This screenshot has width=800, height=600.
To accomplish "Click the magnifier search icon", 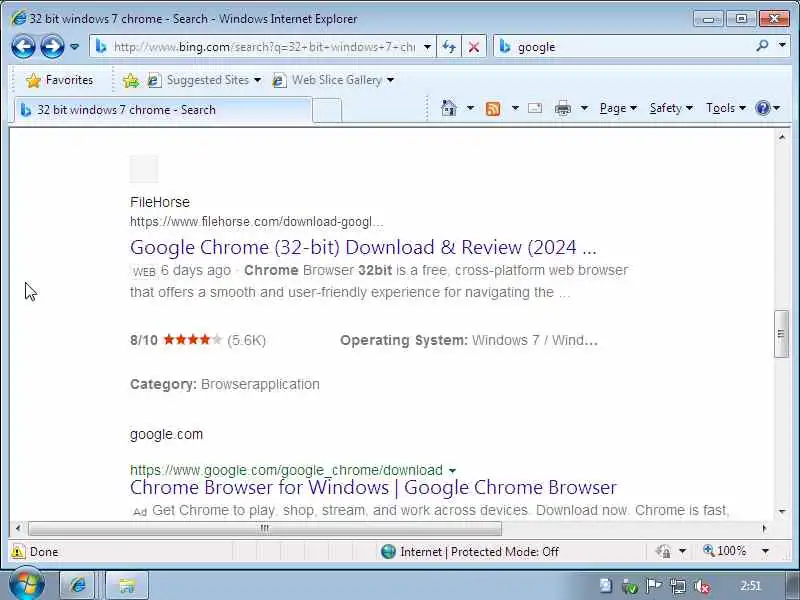I will click(x=763, y=46).
